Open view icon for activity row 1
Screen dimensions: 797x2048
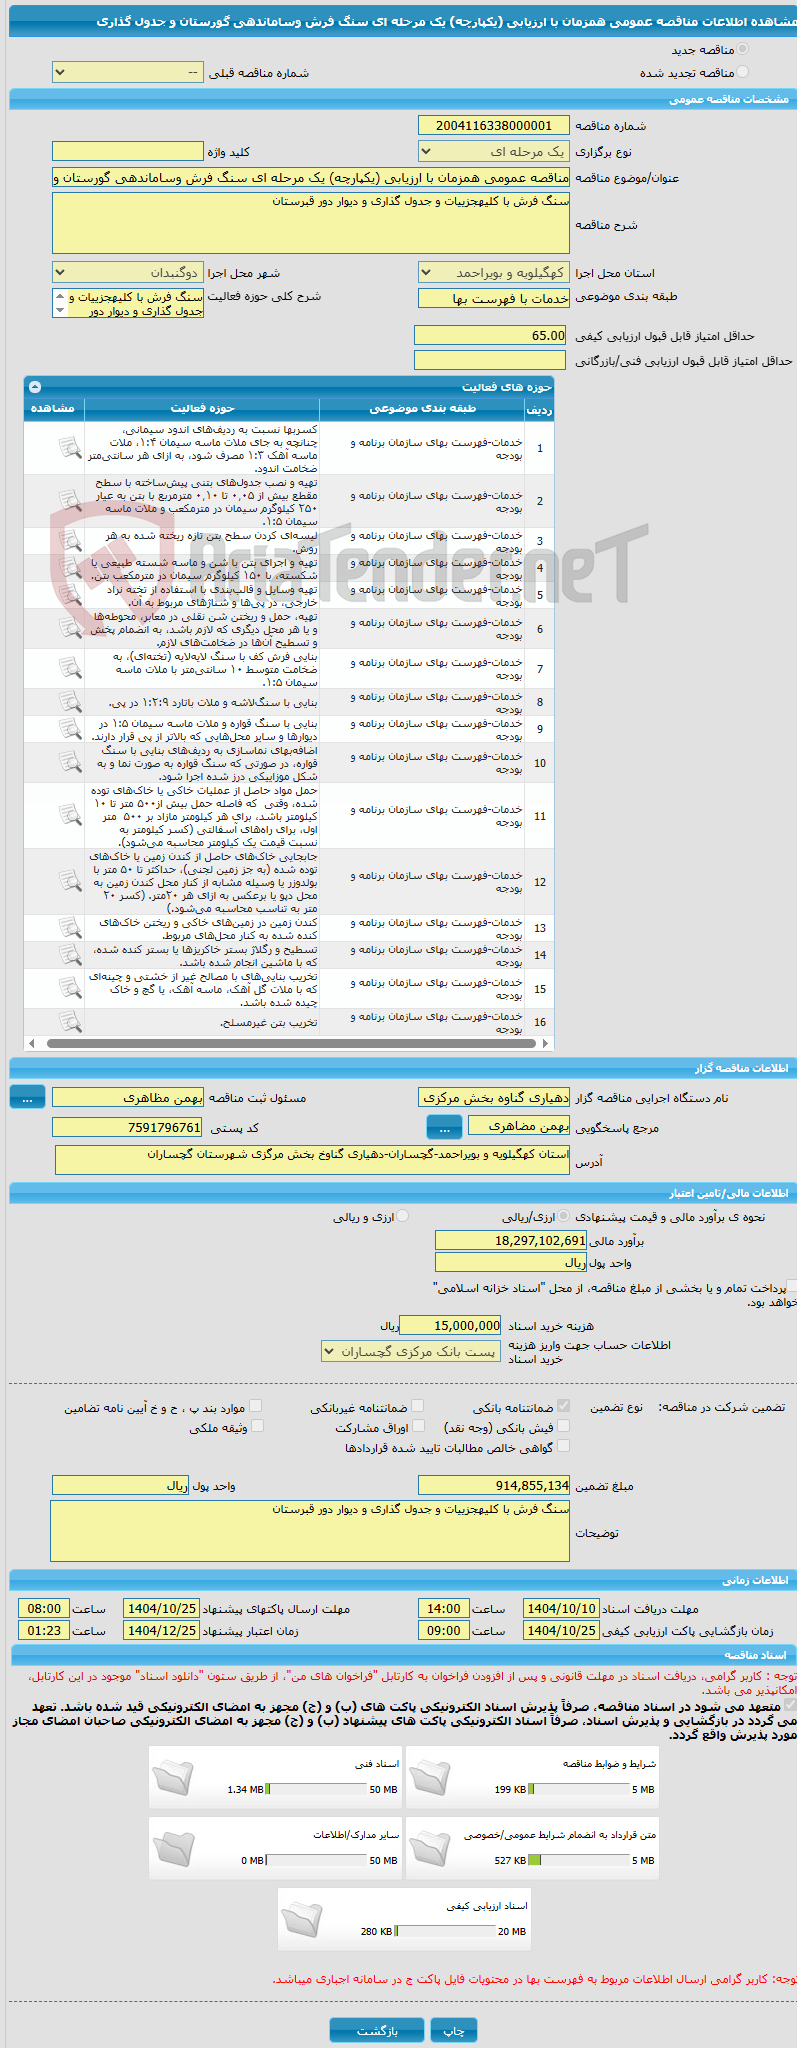click(69, 448)
